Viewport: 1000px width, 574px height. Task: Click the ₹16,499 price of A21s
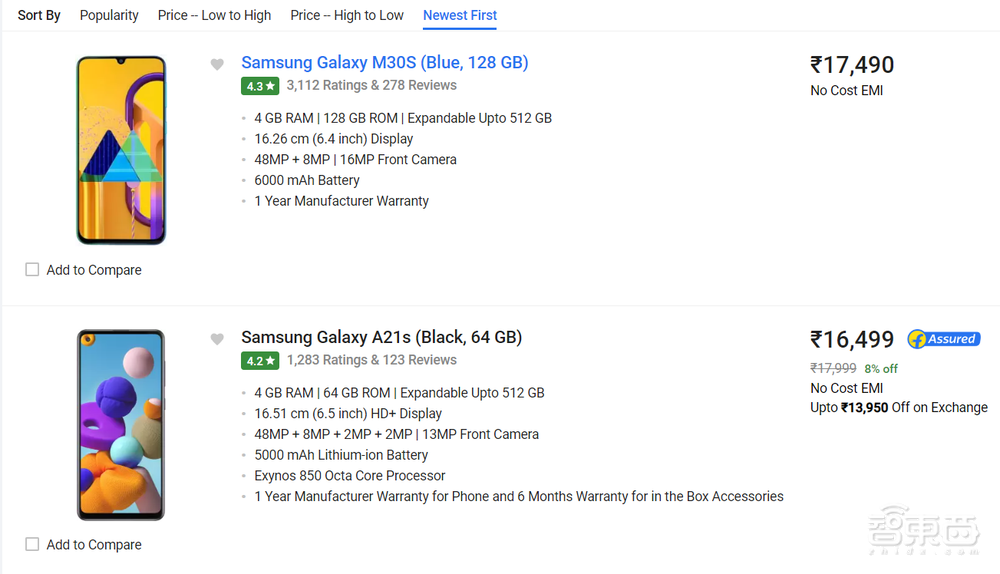pyautogui.click(x=852, y=340)
